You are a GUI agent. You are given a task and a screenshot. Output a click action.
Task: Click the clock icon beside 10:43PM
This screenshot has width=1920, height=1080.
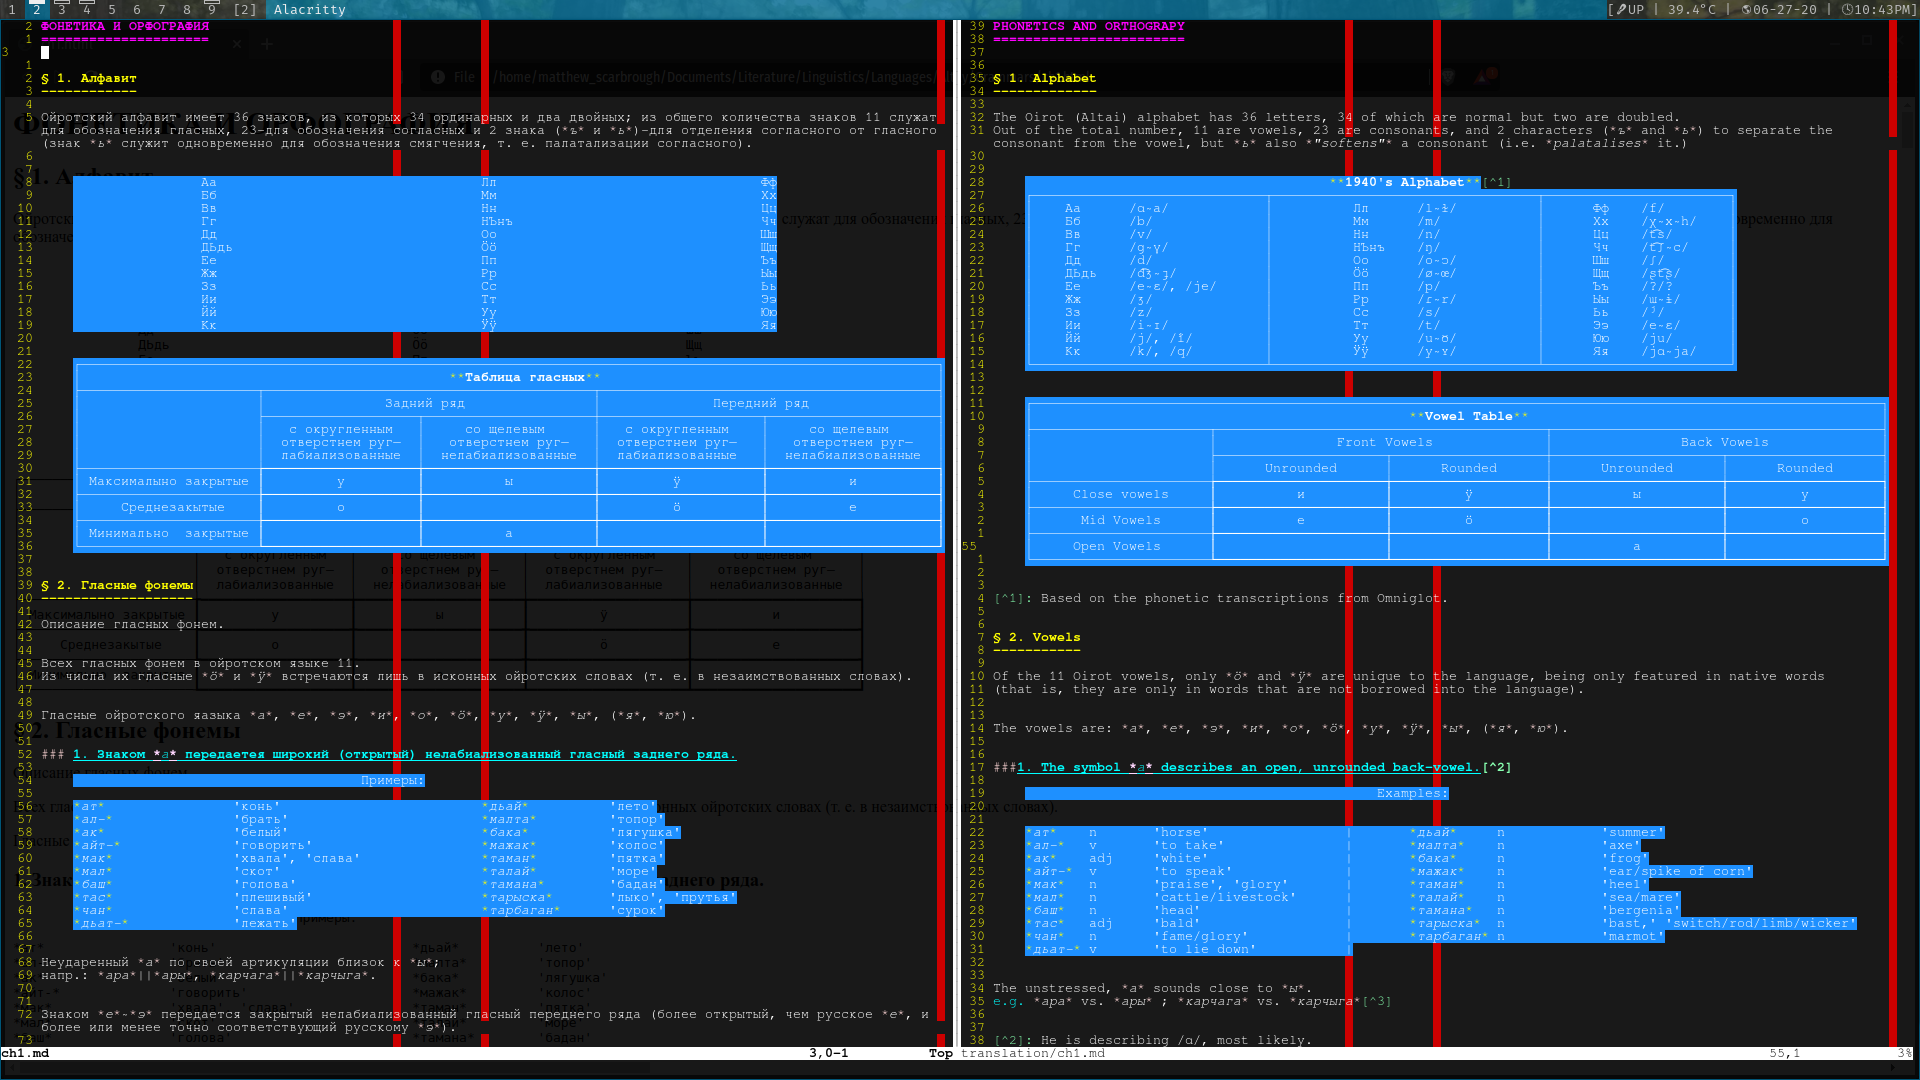click(x=1846, y=10)
